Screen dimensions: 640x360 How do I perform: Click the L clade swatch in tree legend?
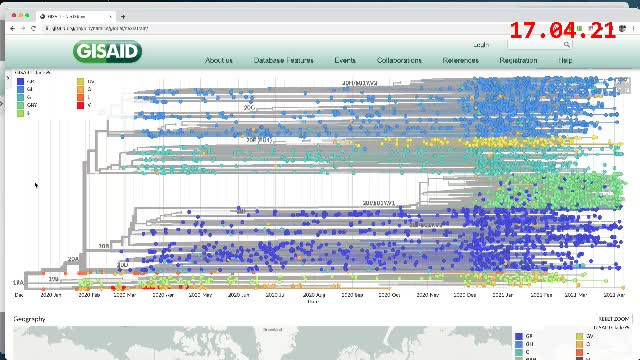(x=80, y=97)
